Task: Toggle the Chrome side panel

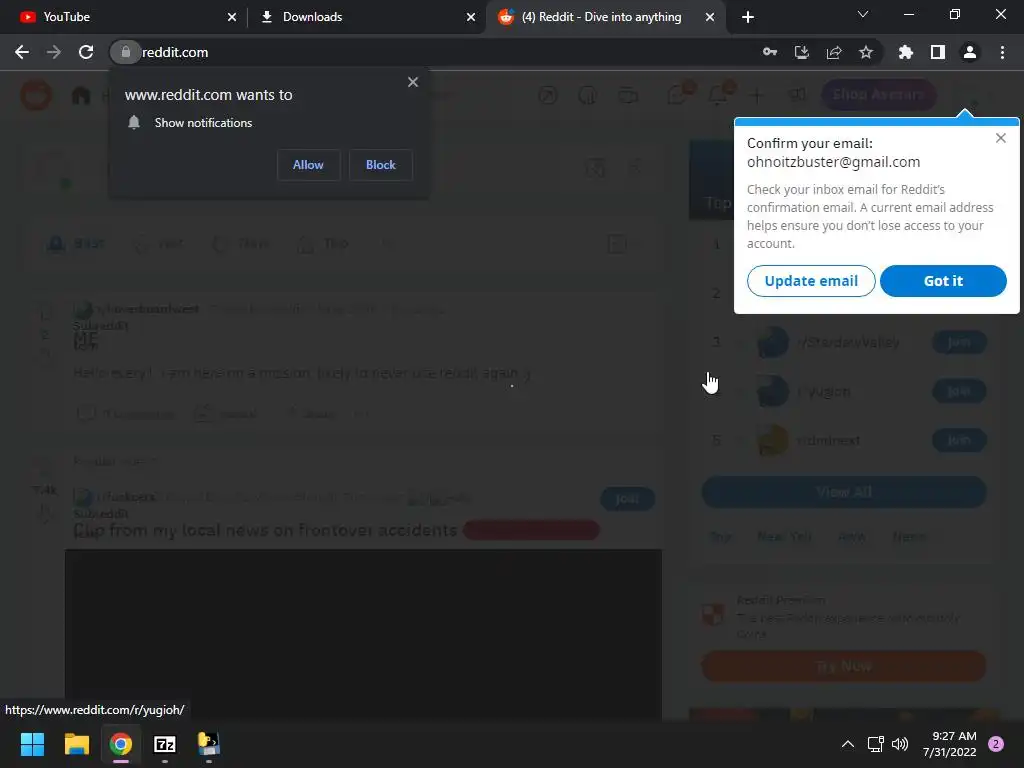Action: tap(938, 52)
